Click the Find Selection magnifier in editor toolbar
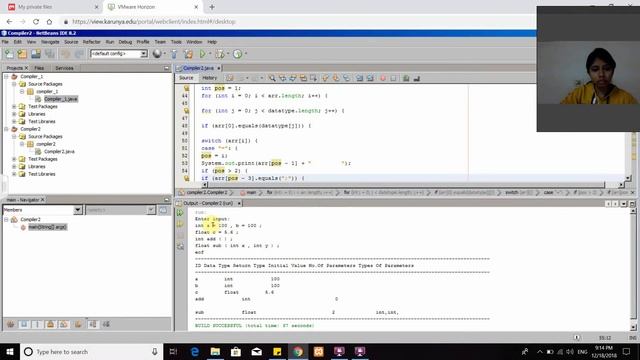The image size is (640, 360). point(272,78)
